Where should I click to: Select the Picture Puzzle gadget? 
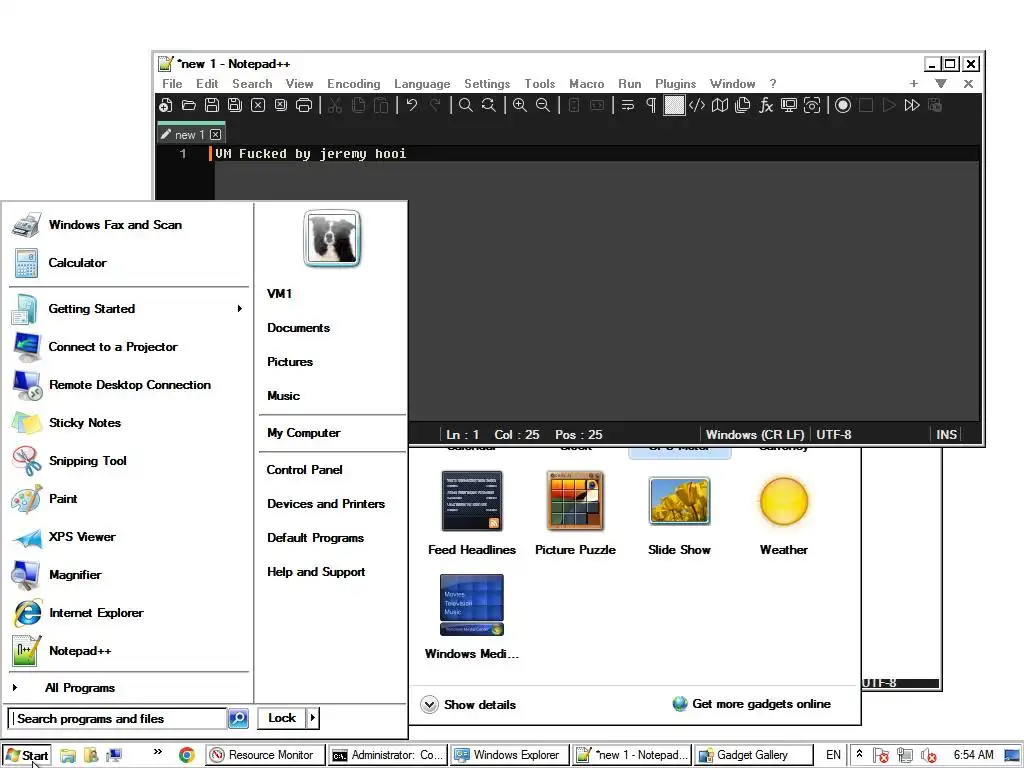pos(575,513)
